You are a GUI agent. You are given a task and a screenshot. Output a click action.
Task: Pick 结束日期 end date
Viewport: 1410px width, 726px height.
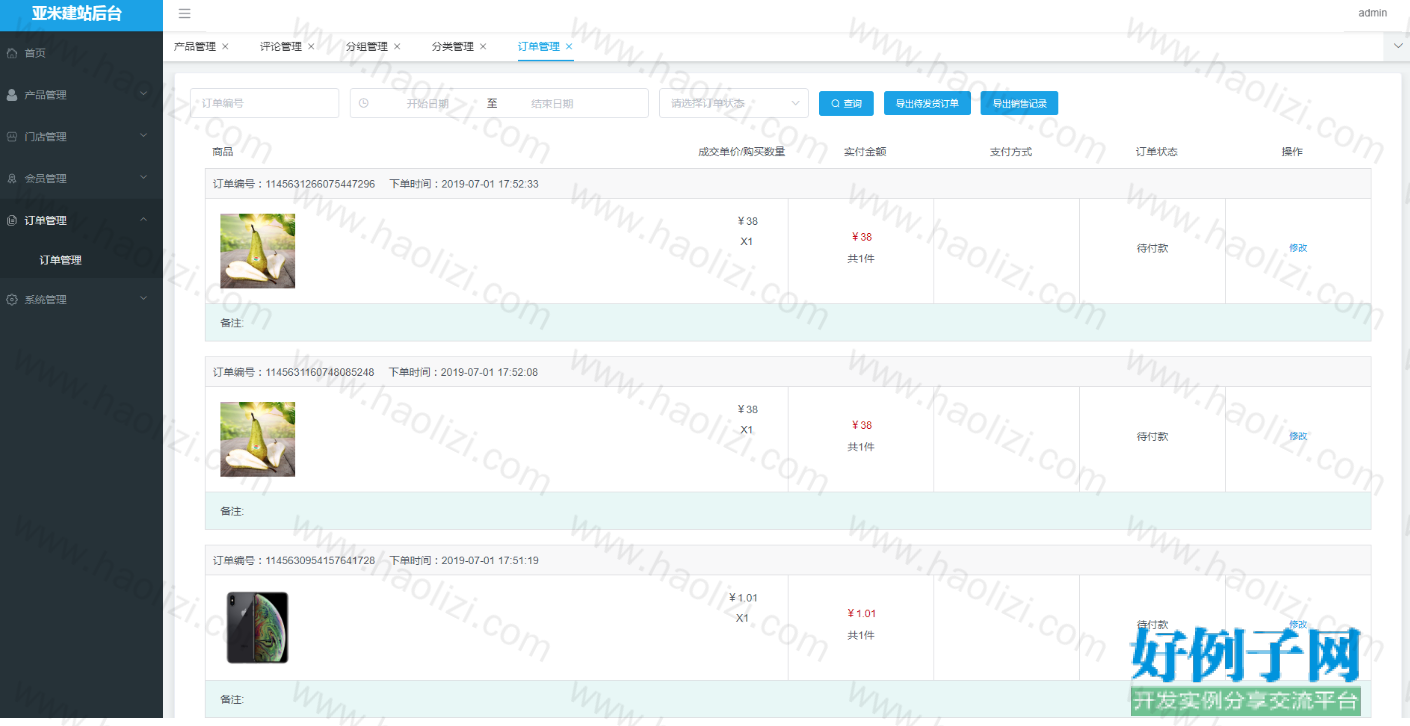click(x=552, y=103)
